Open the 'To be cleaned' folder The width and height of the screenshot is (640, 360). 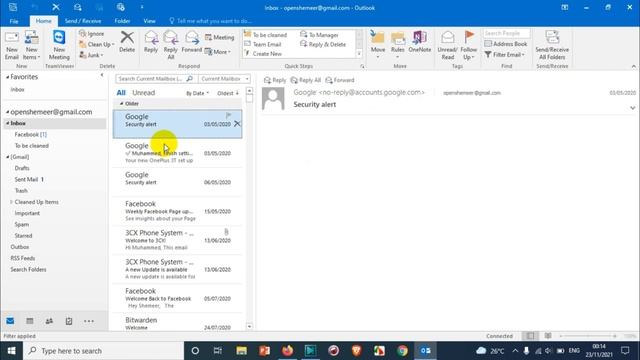click(32, 146)
